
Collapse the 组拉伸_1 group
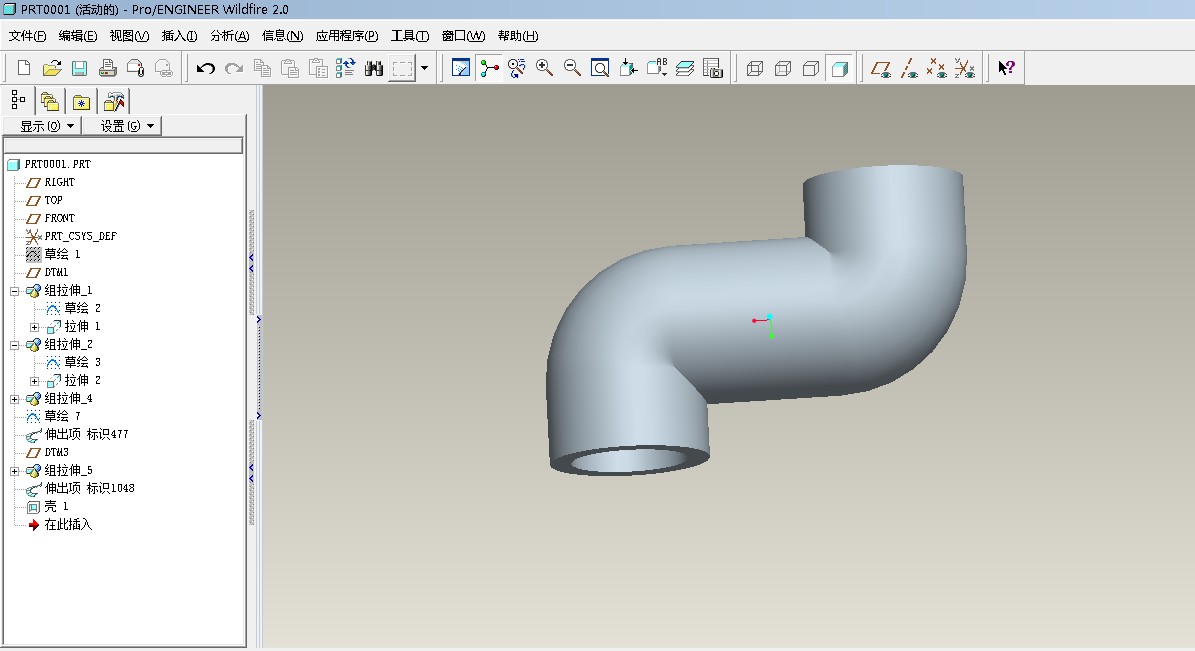click(14, 291)
